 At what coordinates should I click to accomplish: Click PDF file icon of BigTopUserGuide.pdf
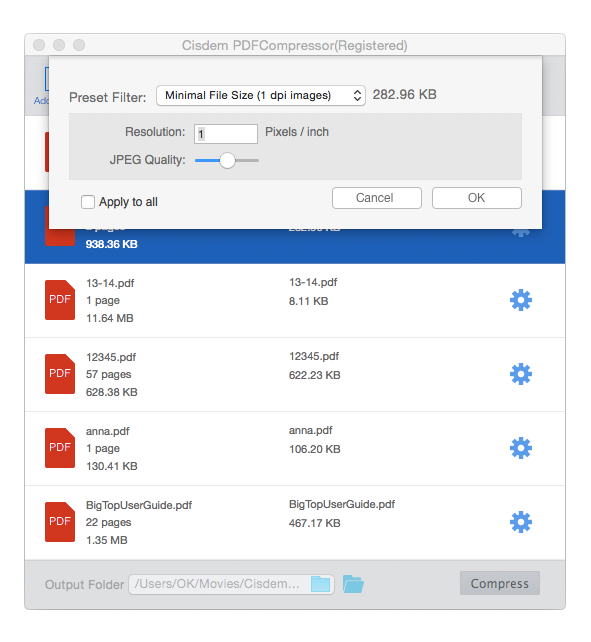coord(60,522)
